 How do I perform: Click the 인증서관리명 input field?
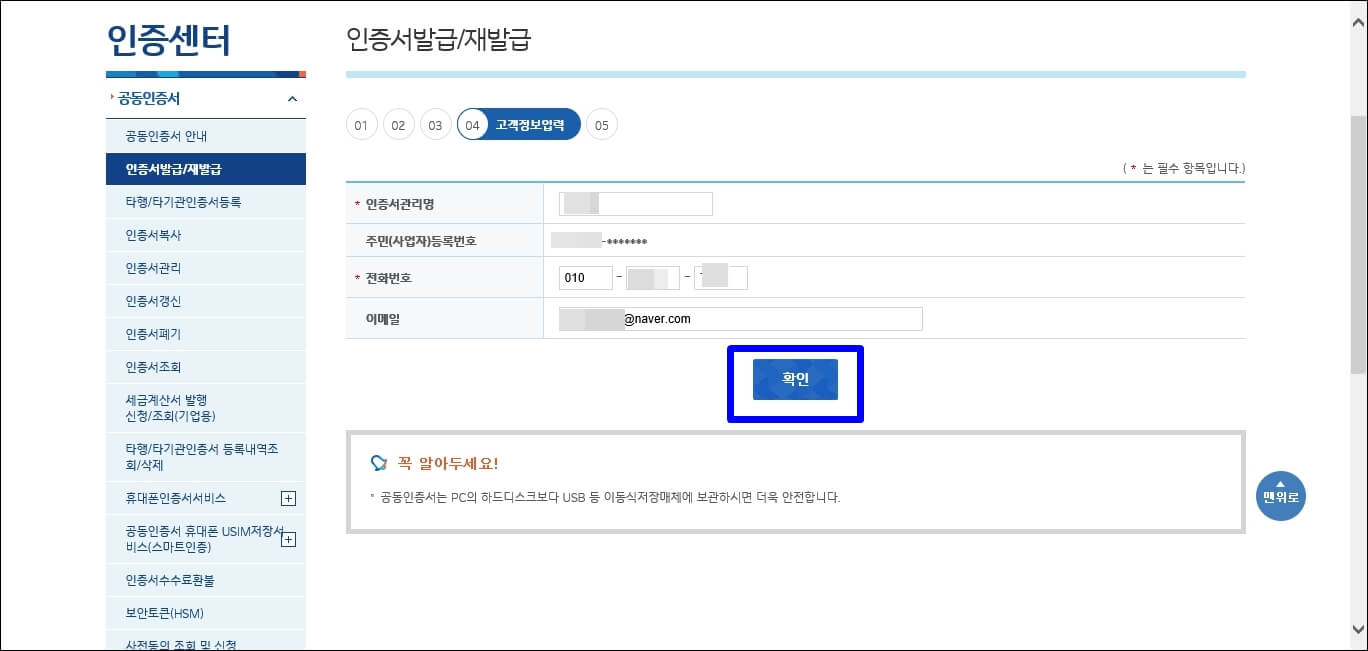pos(636,204)
